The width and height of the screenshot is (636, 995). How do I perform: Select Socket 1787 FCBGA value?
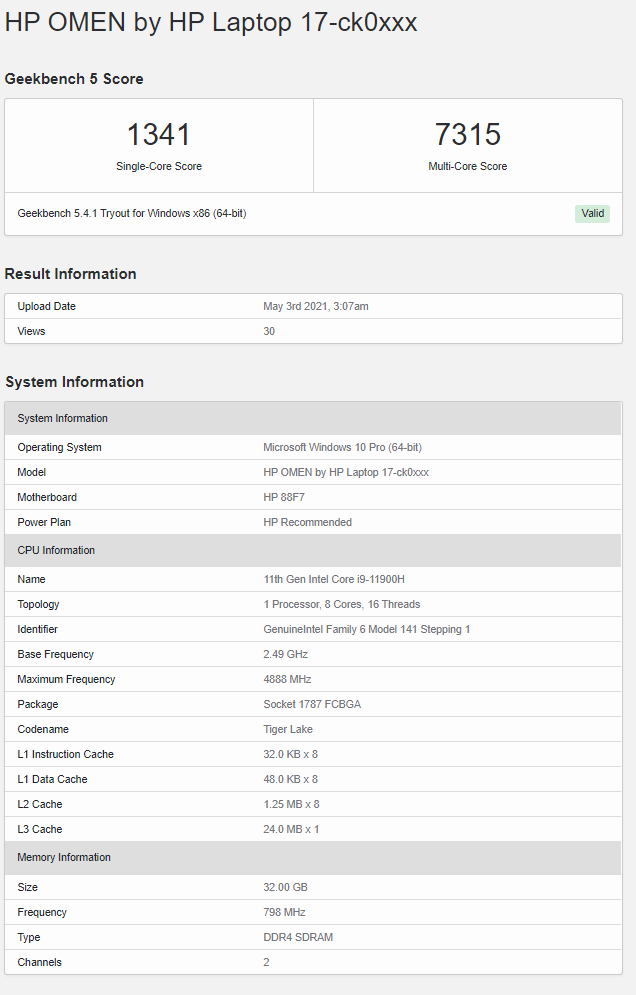(312, 704)
